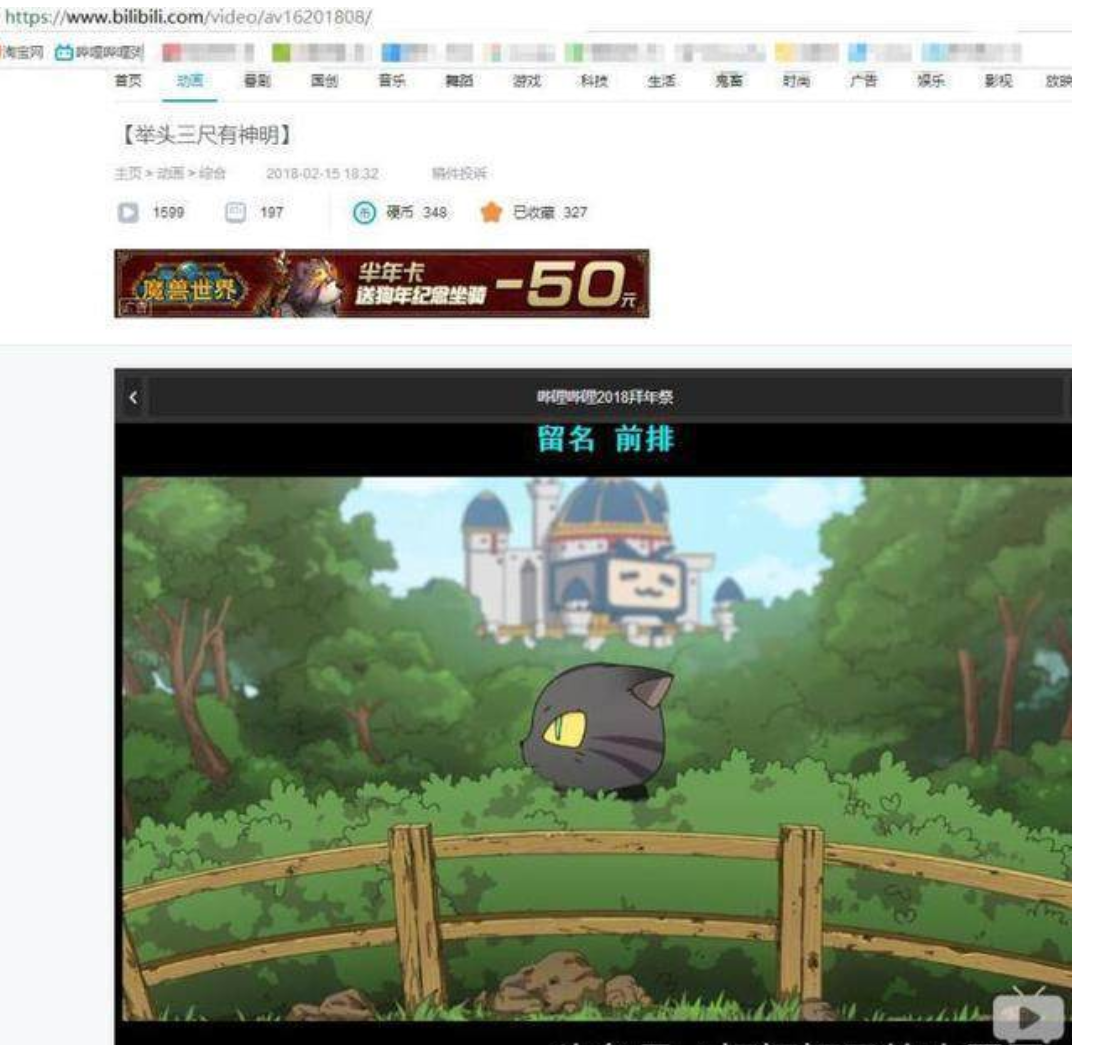The width and height of the screenshot is (1094, 1045).
Task: Open the 影视 category
Action: (998, 81)
